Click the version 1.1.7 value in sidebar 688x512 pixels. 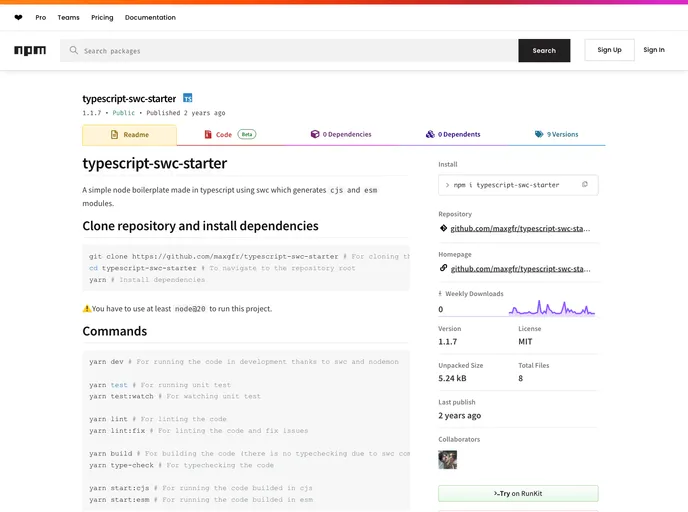[x=448, y=341]
